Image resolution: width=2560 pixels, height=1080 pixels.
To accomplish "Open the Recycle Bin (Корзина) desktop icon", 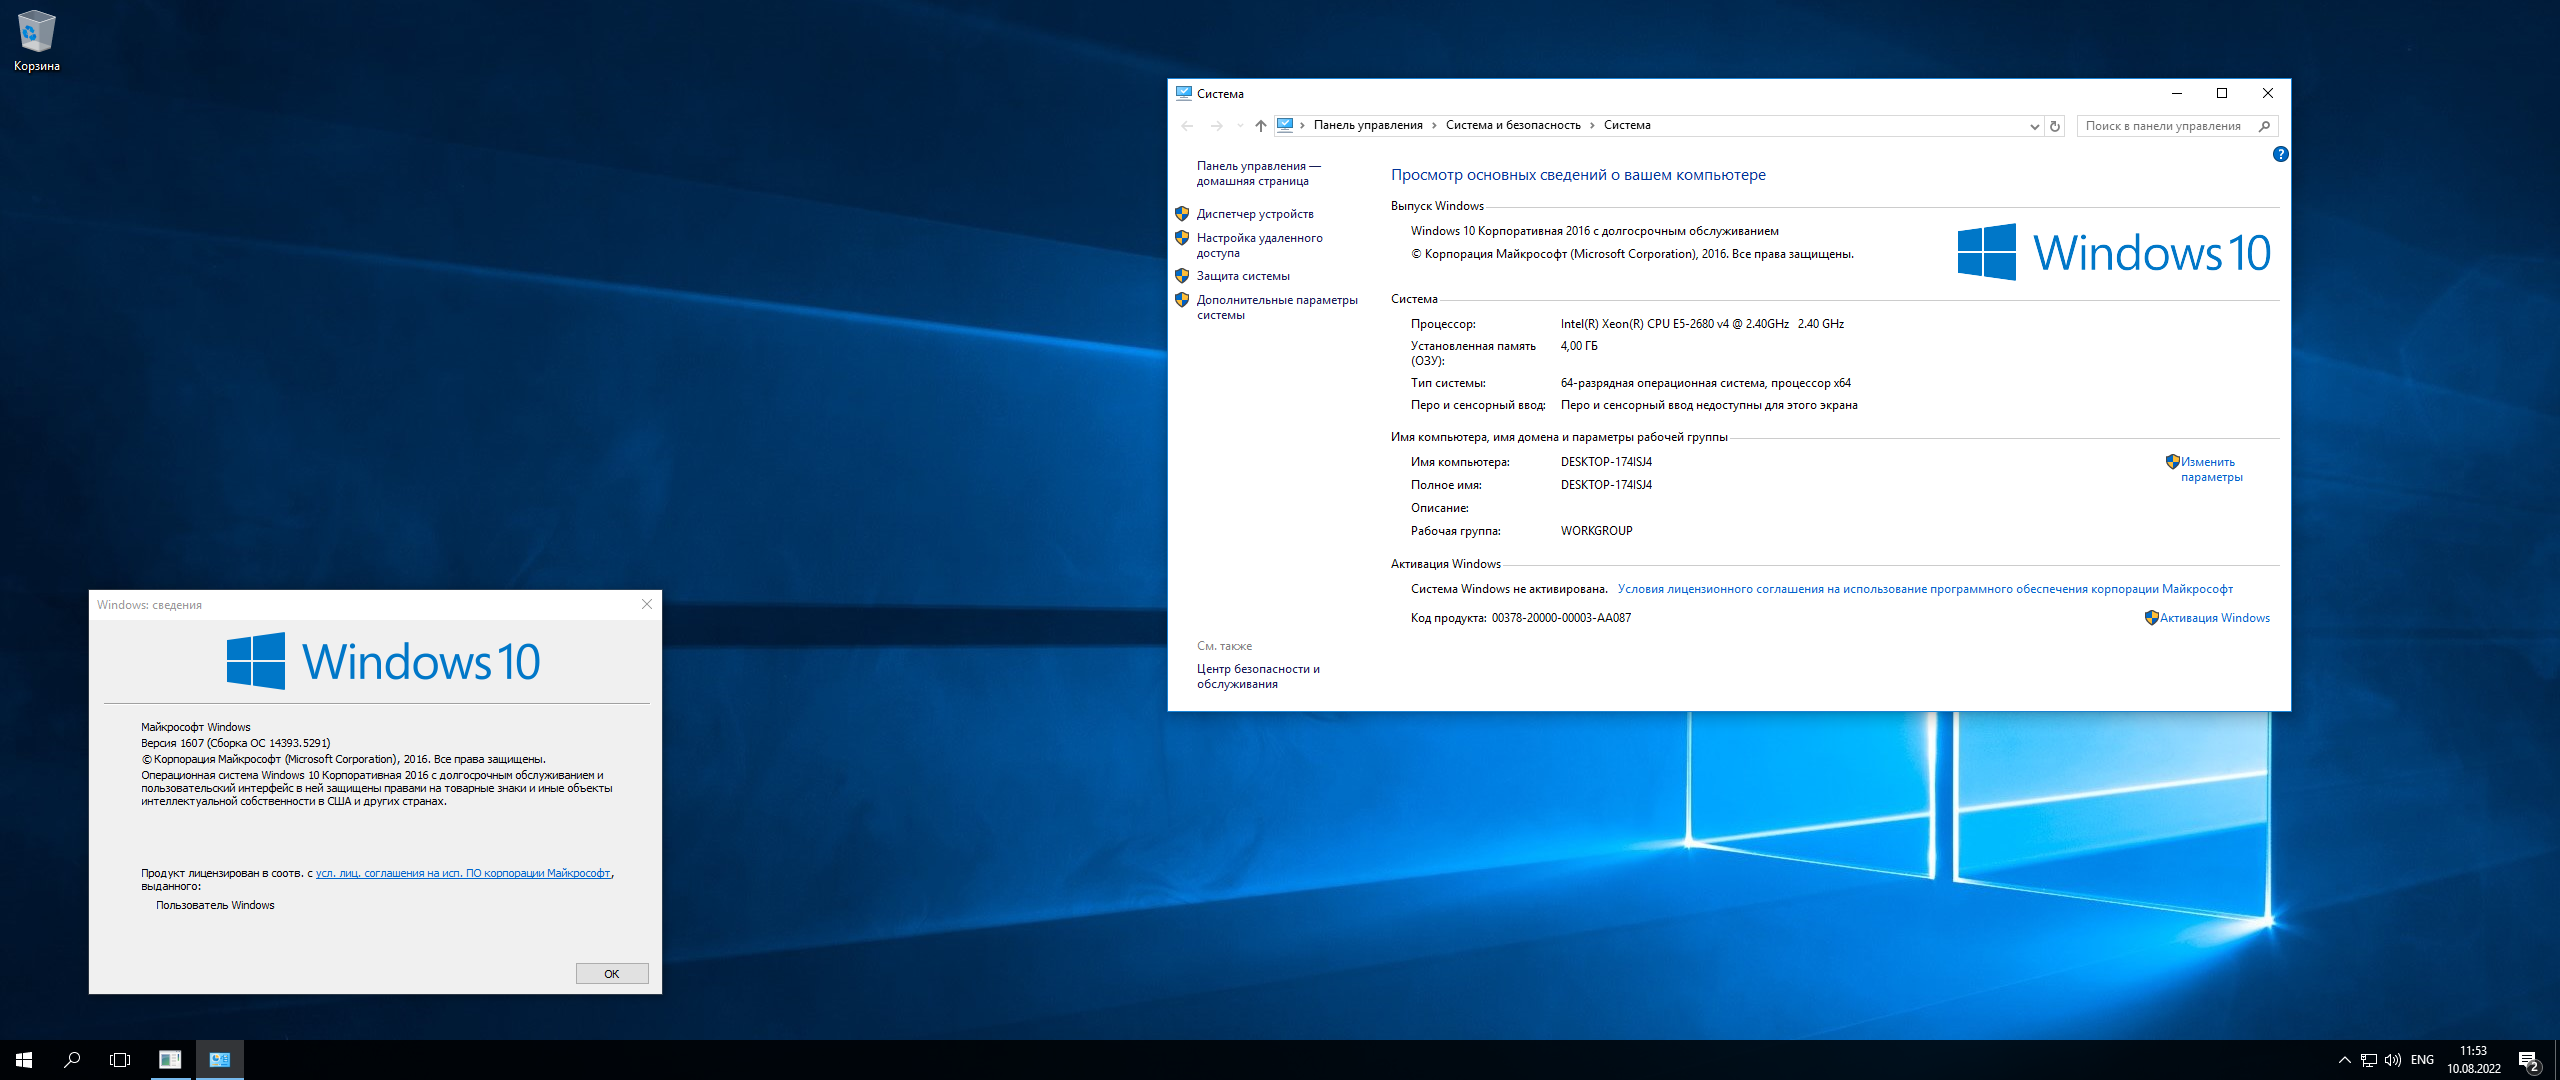I will [x=37, y=41].
